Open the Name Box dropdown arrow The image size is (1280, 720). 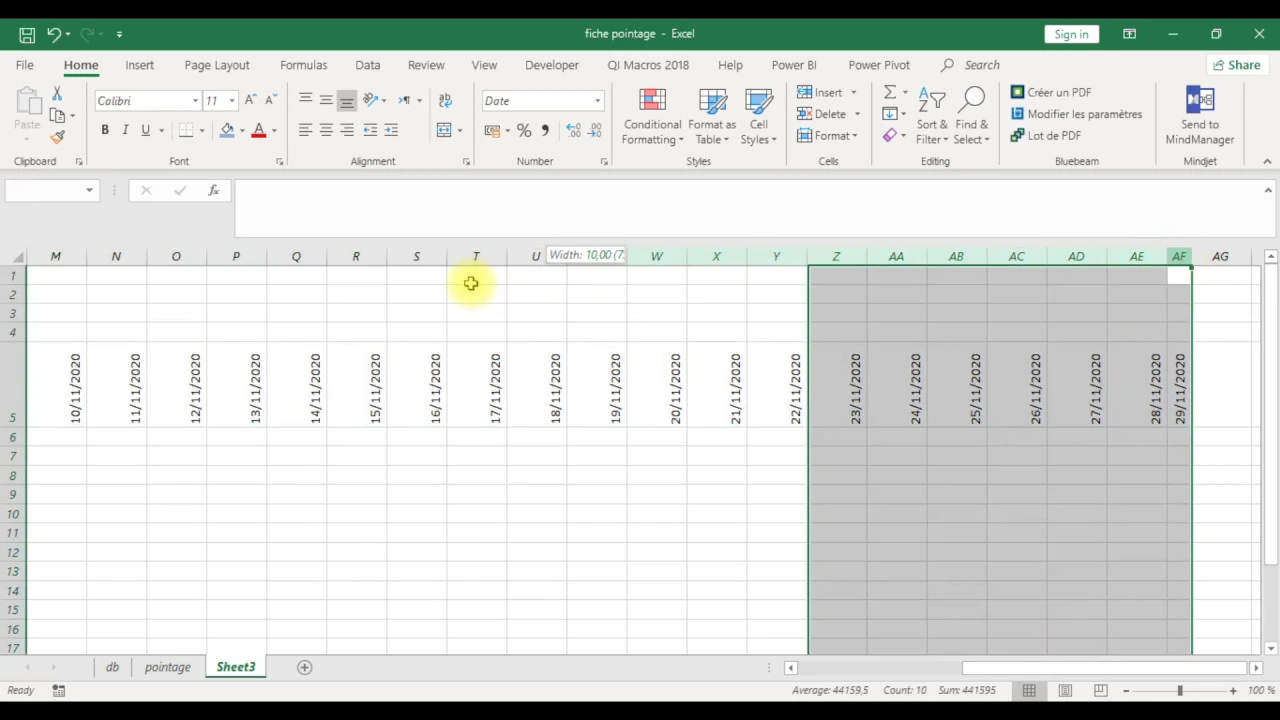click(89, 190)
